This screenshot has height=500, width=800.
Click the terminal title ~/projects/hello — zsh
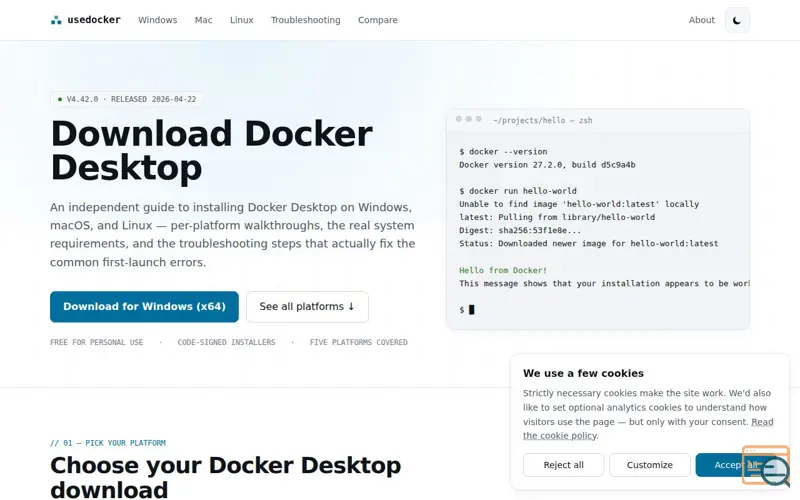point(542,120)
